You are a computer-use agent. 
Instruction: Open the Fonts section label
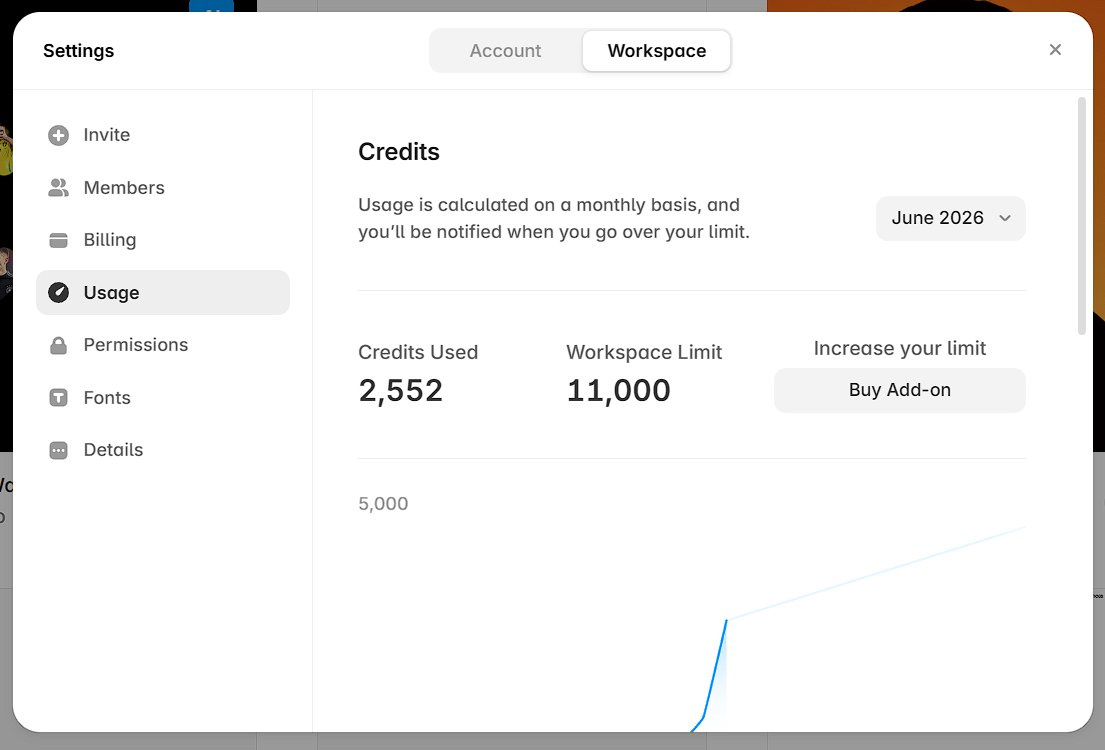pos(107,398)
